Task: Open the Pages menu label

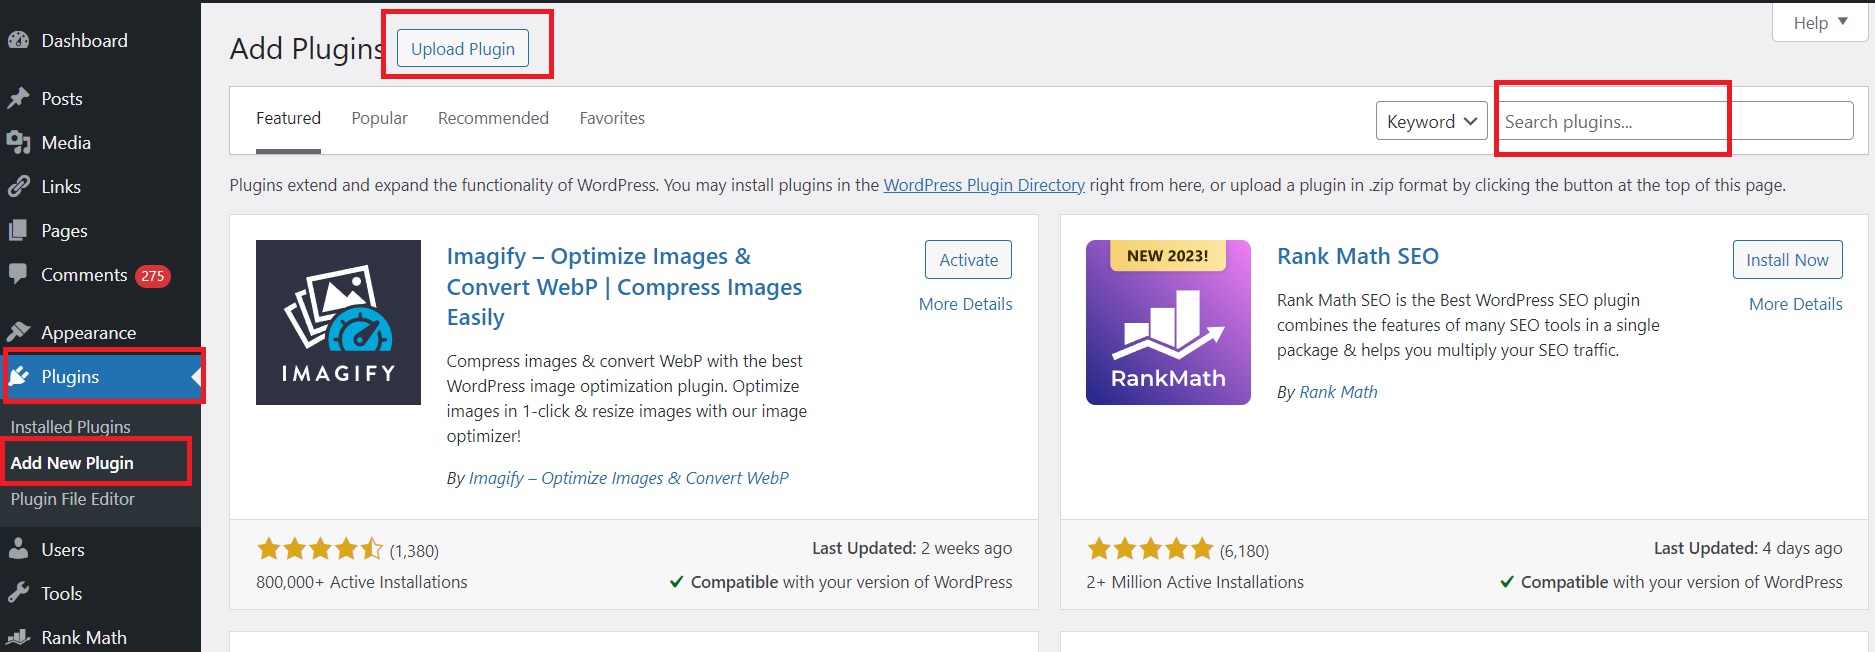Action: tap(64, 231)
